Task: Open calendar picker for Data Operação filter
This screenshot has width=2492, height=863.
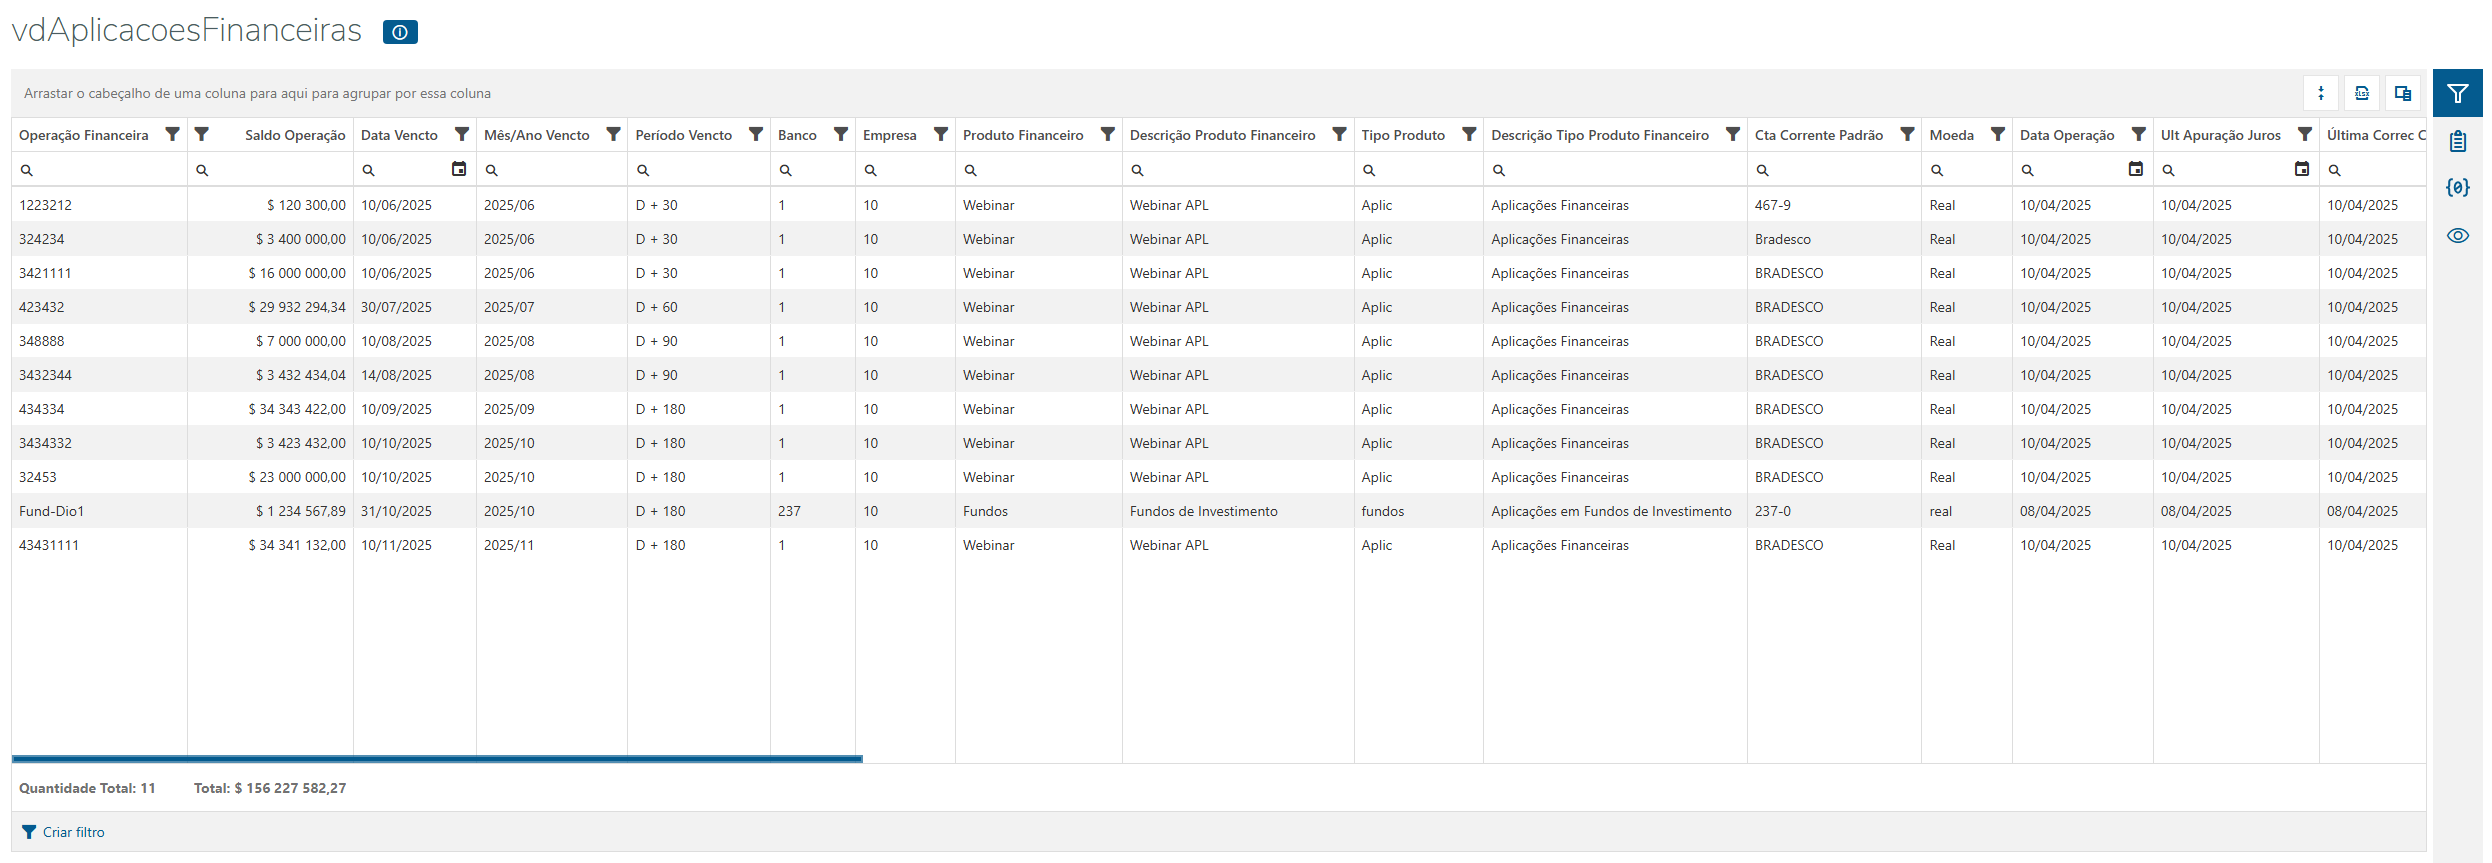Action: pyautogui.click(x=2135, y=169)
